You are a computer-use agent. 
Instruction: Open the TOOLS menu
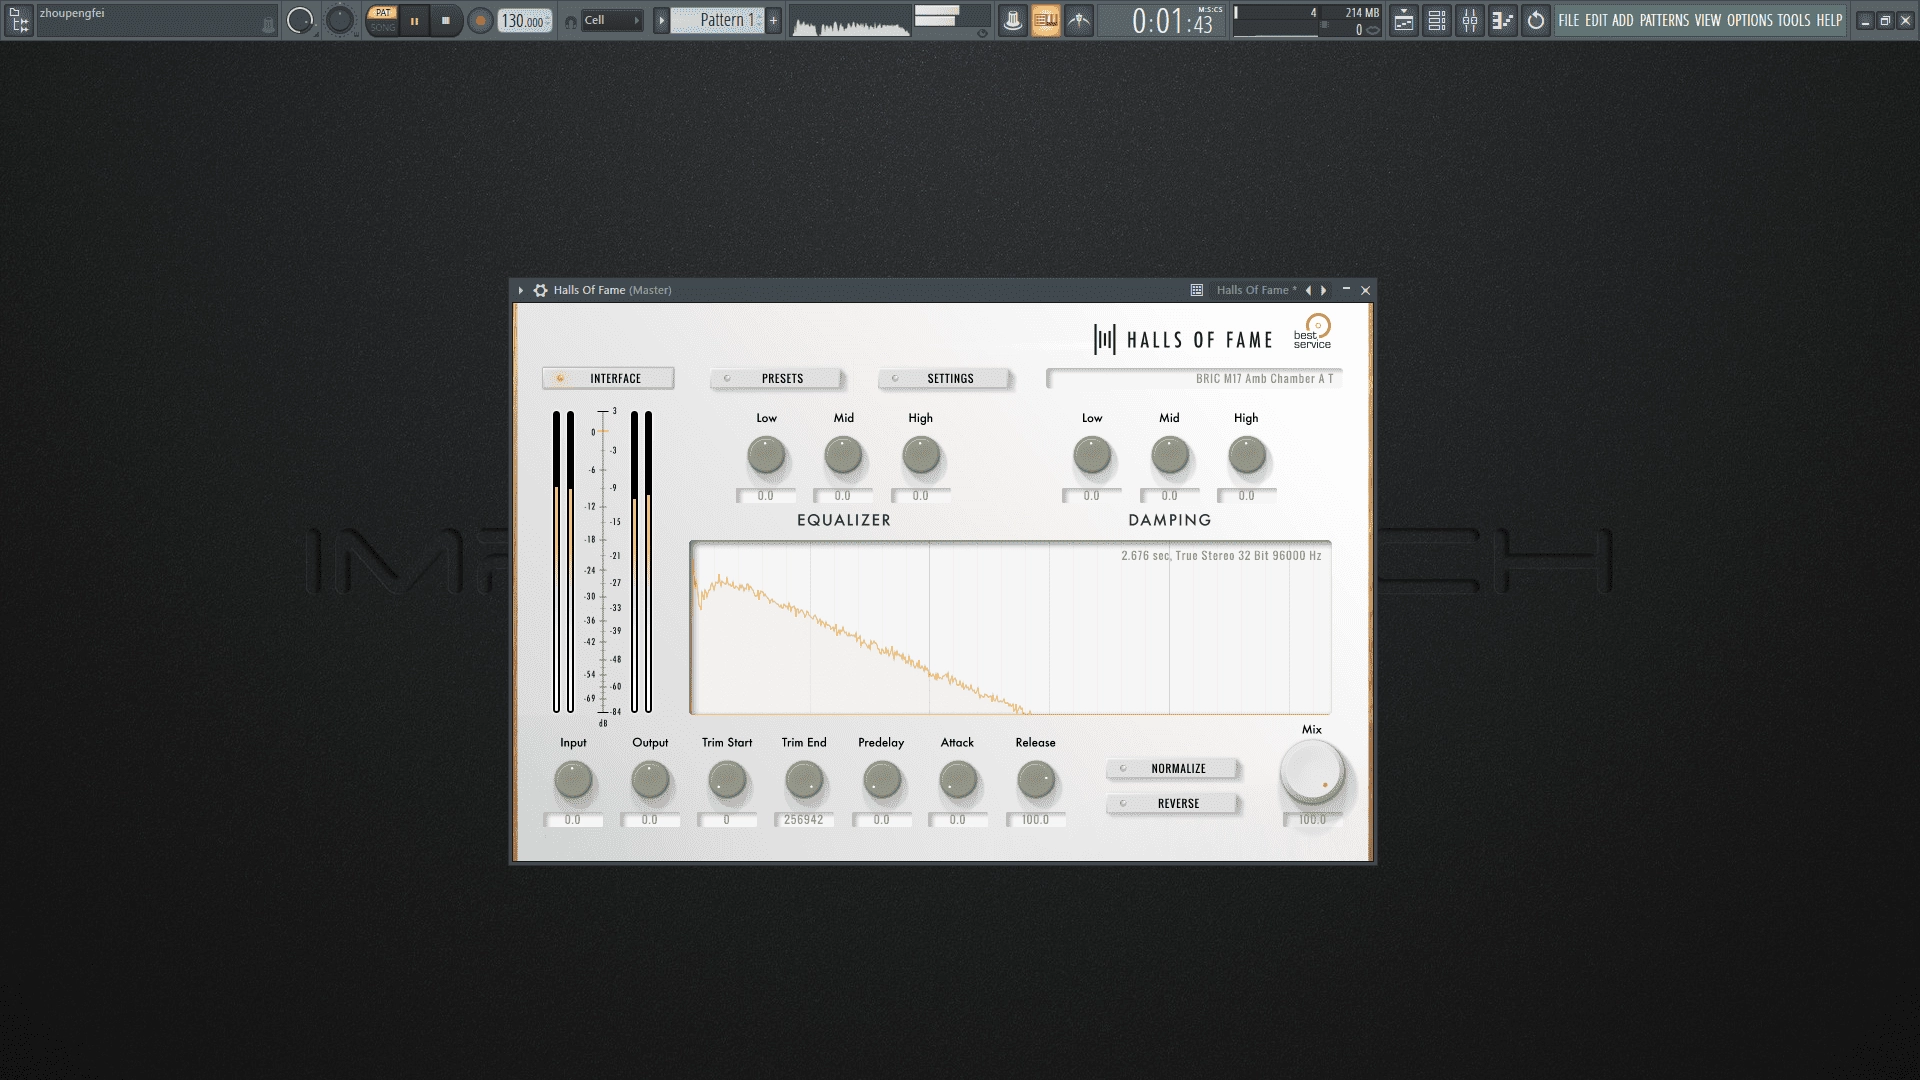pyautogui.click(x=1794, y=20)
